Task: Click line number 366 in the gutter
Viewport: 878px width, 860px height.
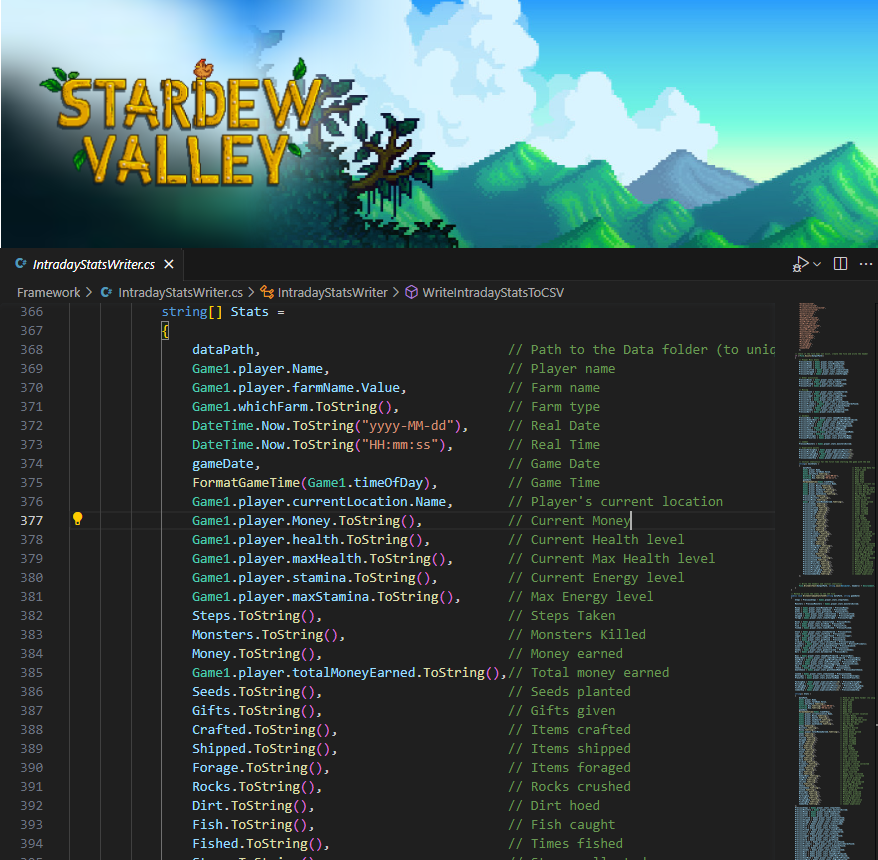Action: pos(31,312)
